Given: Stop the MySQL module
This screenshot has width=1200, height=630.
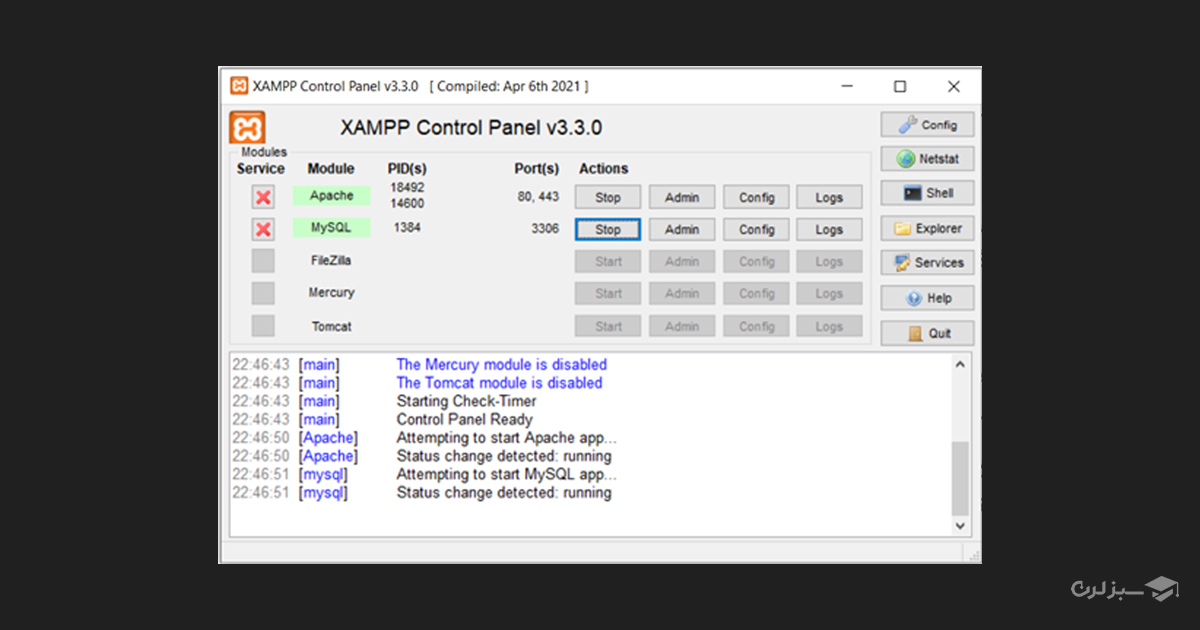Looking at the screenshot, I should click(607, 229).
